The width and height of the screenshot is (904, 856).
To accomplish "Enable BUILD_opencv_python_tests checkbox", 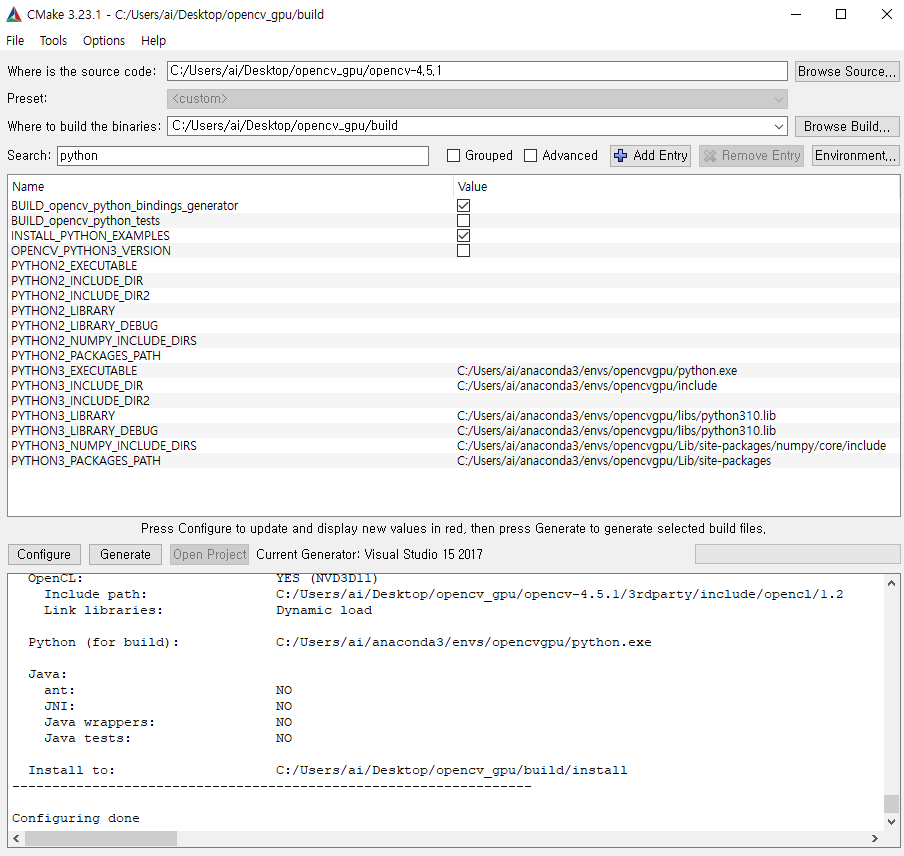I will [x=463, y=221].
